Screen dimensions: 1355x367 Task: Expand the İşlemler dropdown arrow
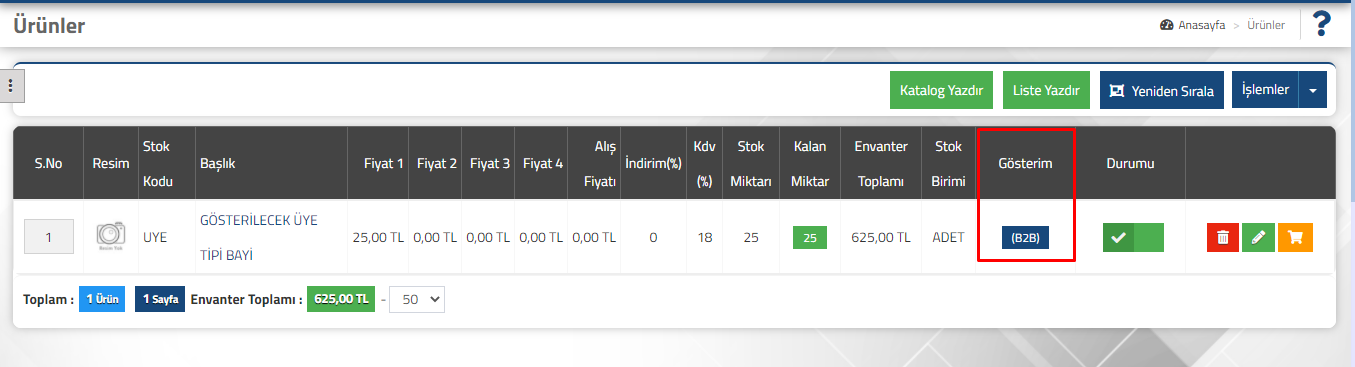[x=1313, y=90]
